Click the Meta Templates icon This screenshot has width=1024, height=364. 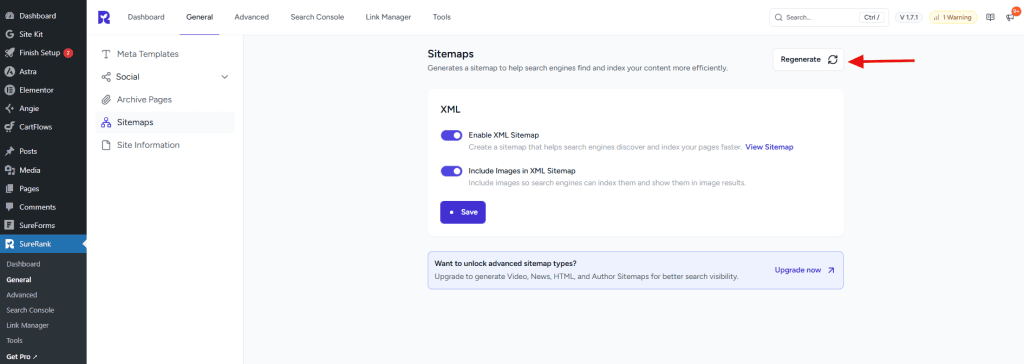(106, 54)
